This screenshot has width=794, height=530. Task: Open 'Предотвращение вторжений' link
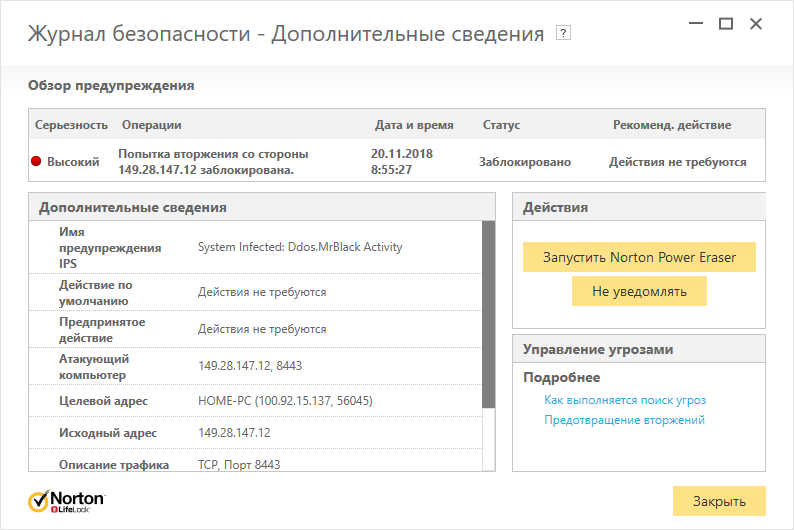point(625,420)
